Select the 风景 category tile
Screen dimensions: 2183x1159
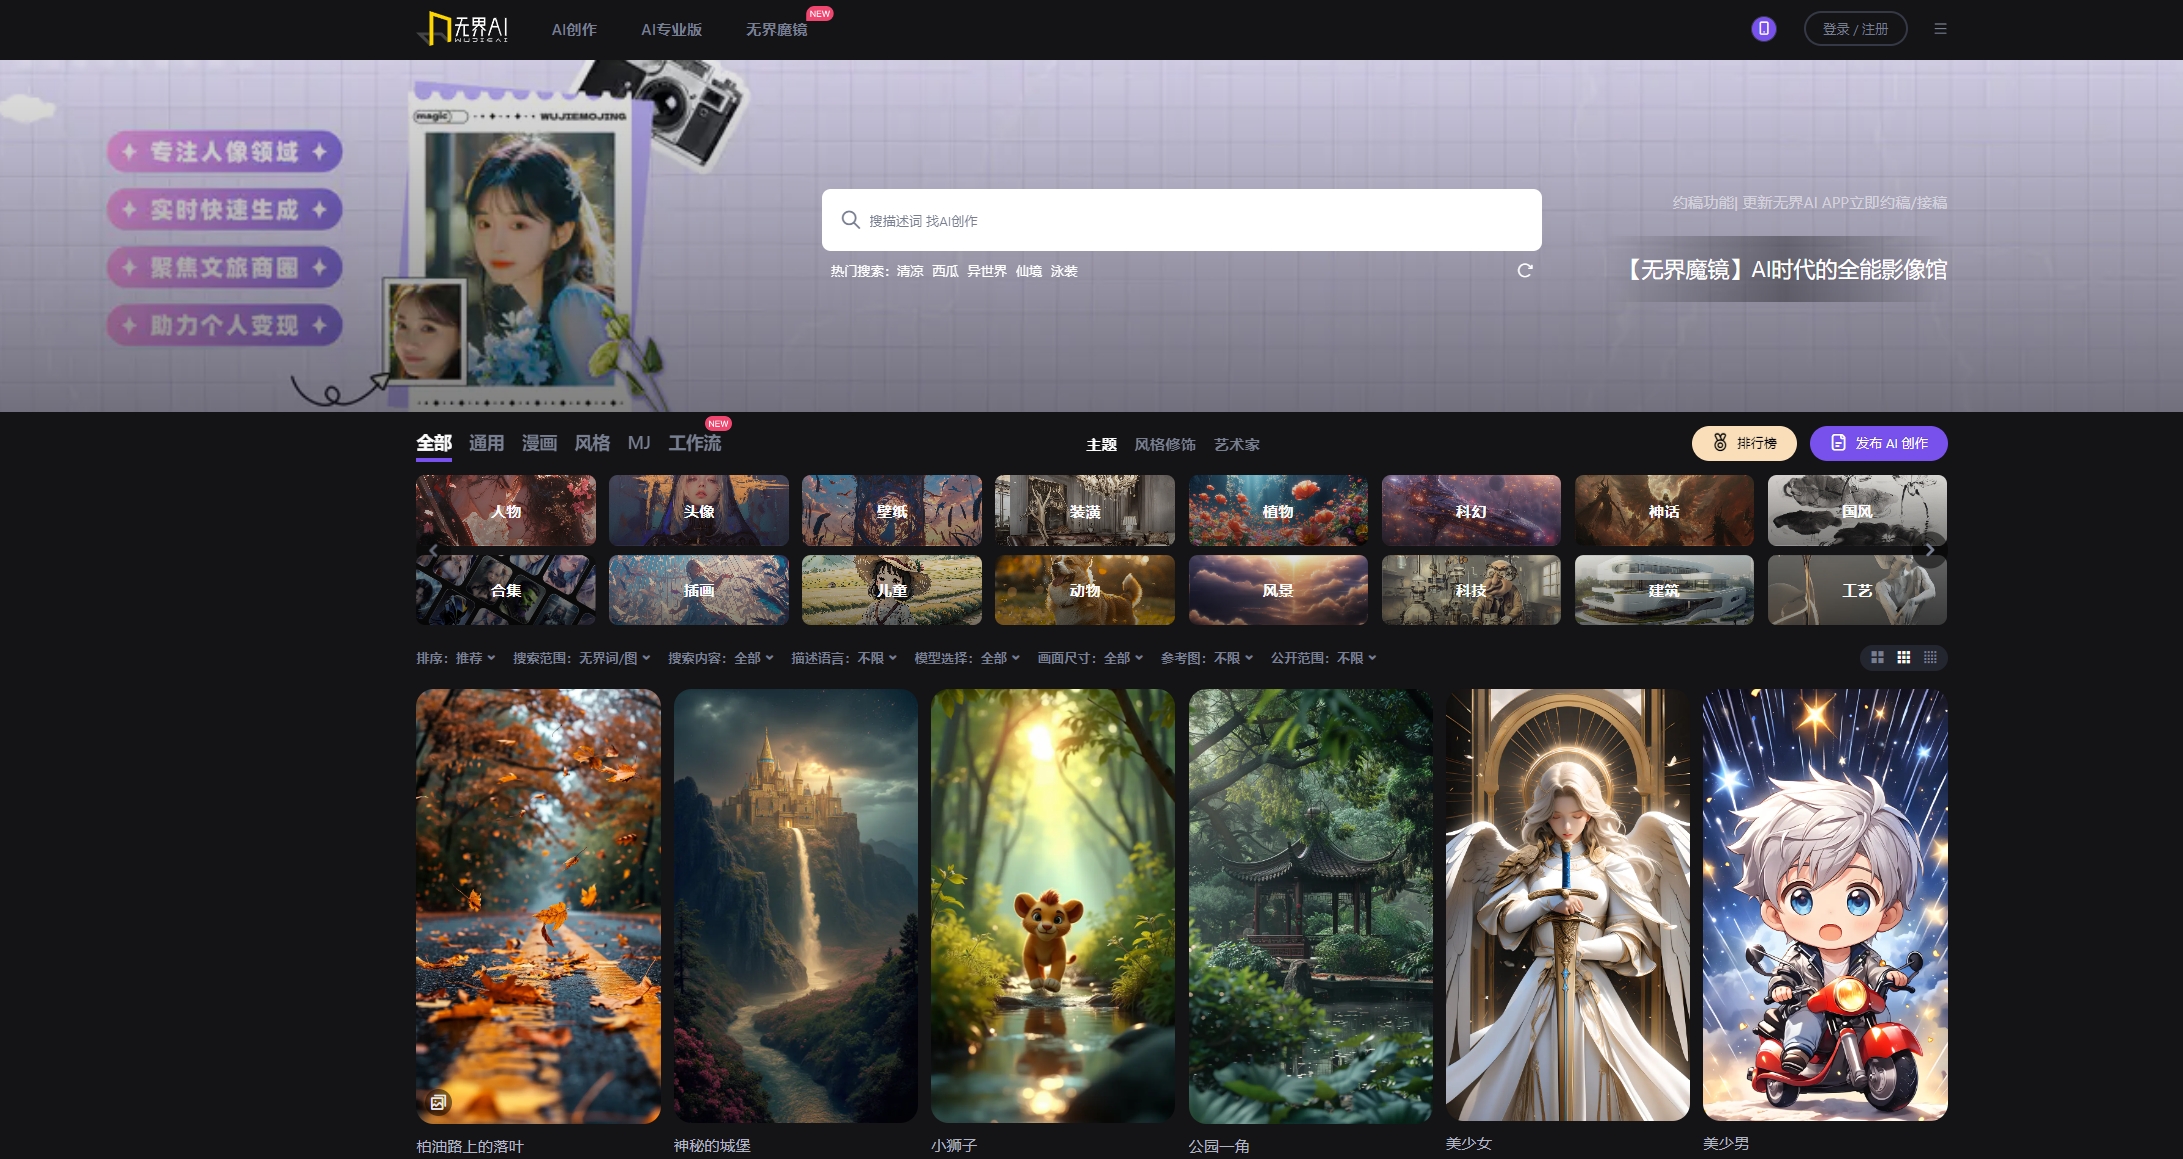[1278, 590]
